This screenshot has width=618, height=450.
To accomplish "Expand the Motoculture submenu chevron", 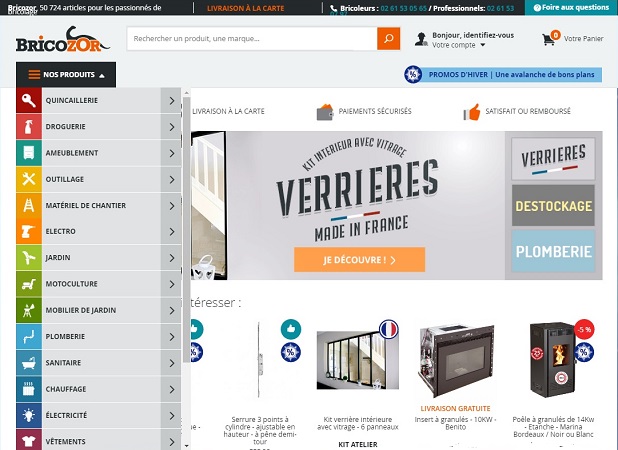I will click(x=171, y=284).
